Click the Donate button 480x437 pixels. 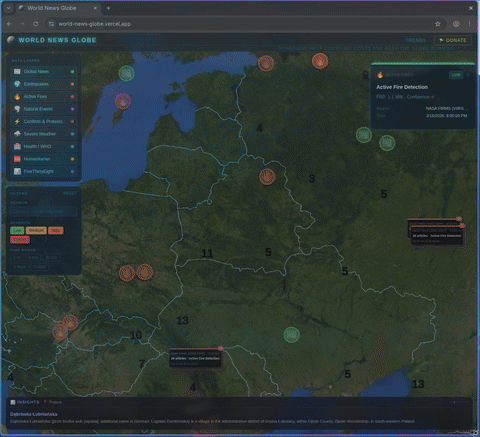453,40
